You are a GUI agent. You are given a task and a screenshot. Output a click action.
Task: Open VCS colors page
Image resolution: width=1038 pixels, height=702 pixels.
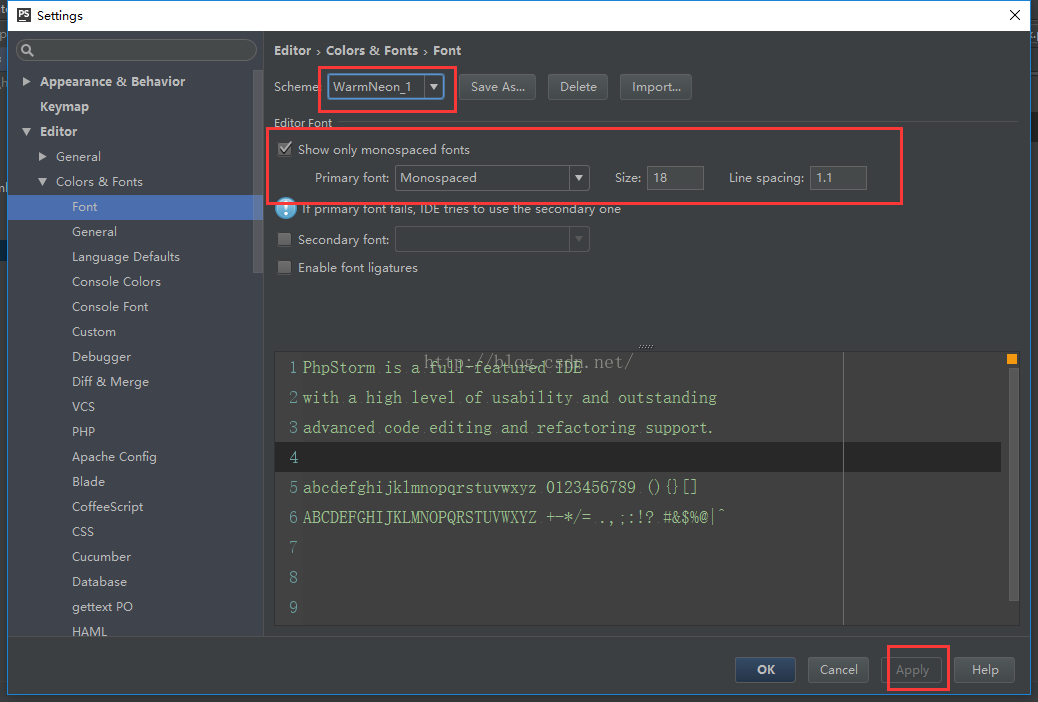[x=83, y=407]
